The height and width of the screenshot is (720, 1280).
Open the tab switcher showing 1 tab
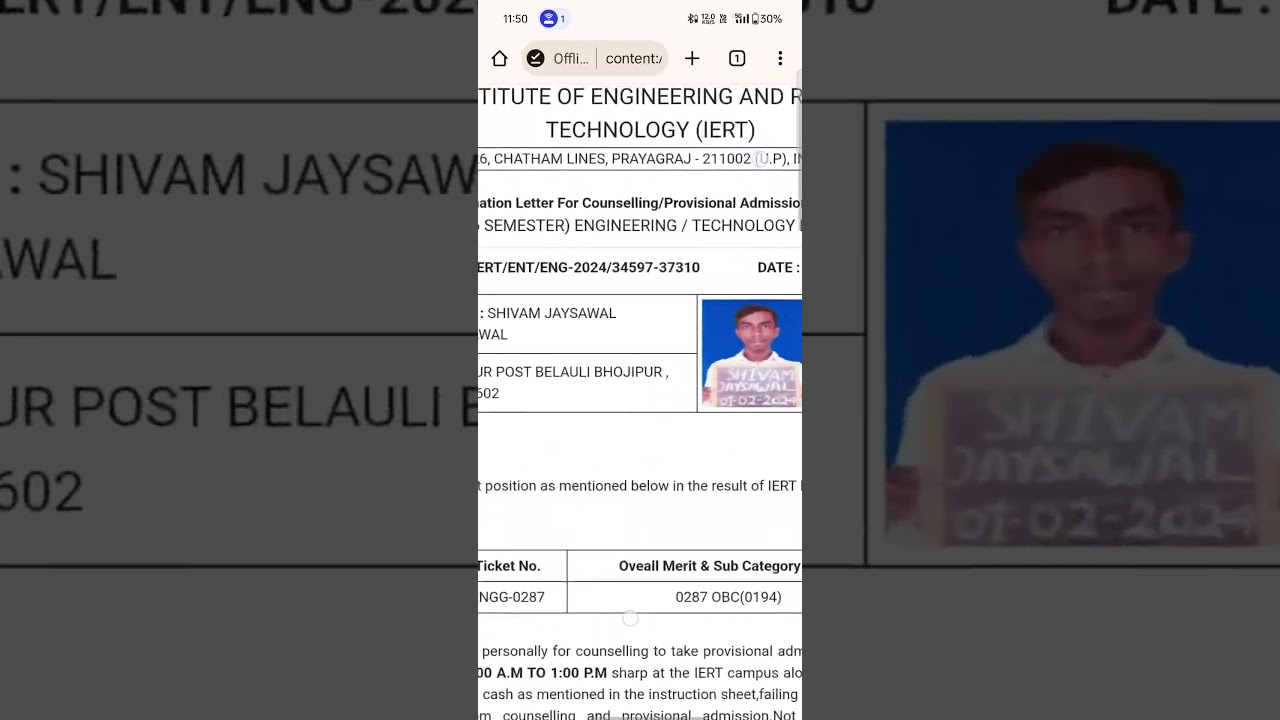click(x=737, y=59)
